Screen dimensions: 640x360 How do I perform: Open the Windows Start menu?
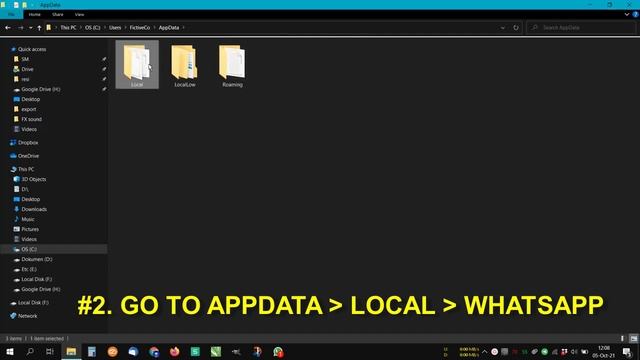coord(10,351)
